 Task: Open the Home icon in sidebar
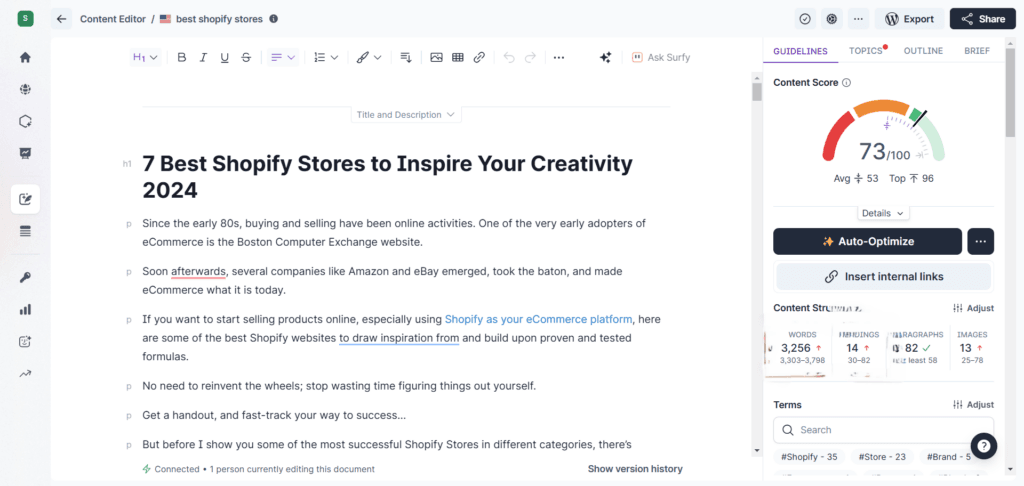25,57
